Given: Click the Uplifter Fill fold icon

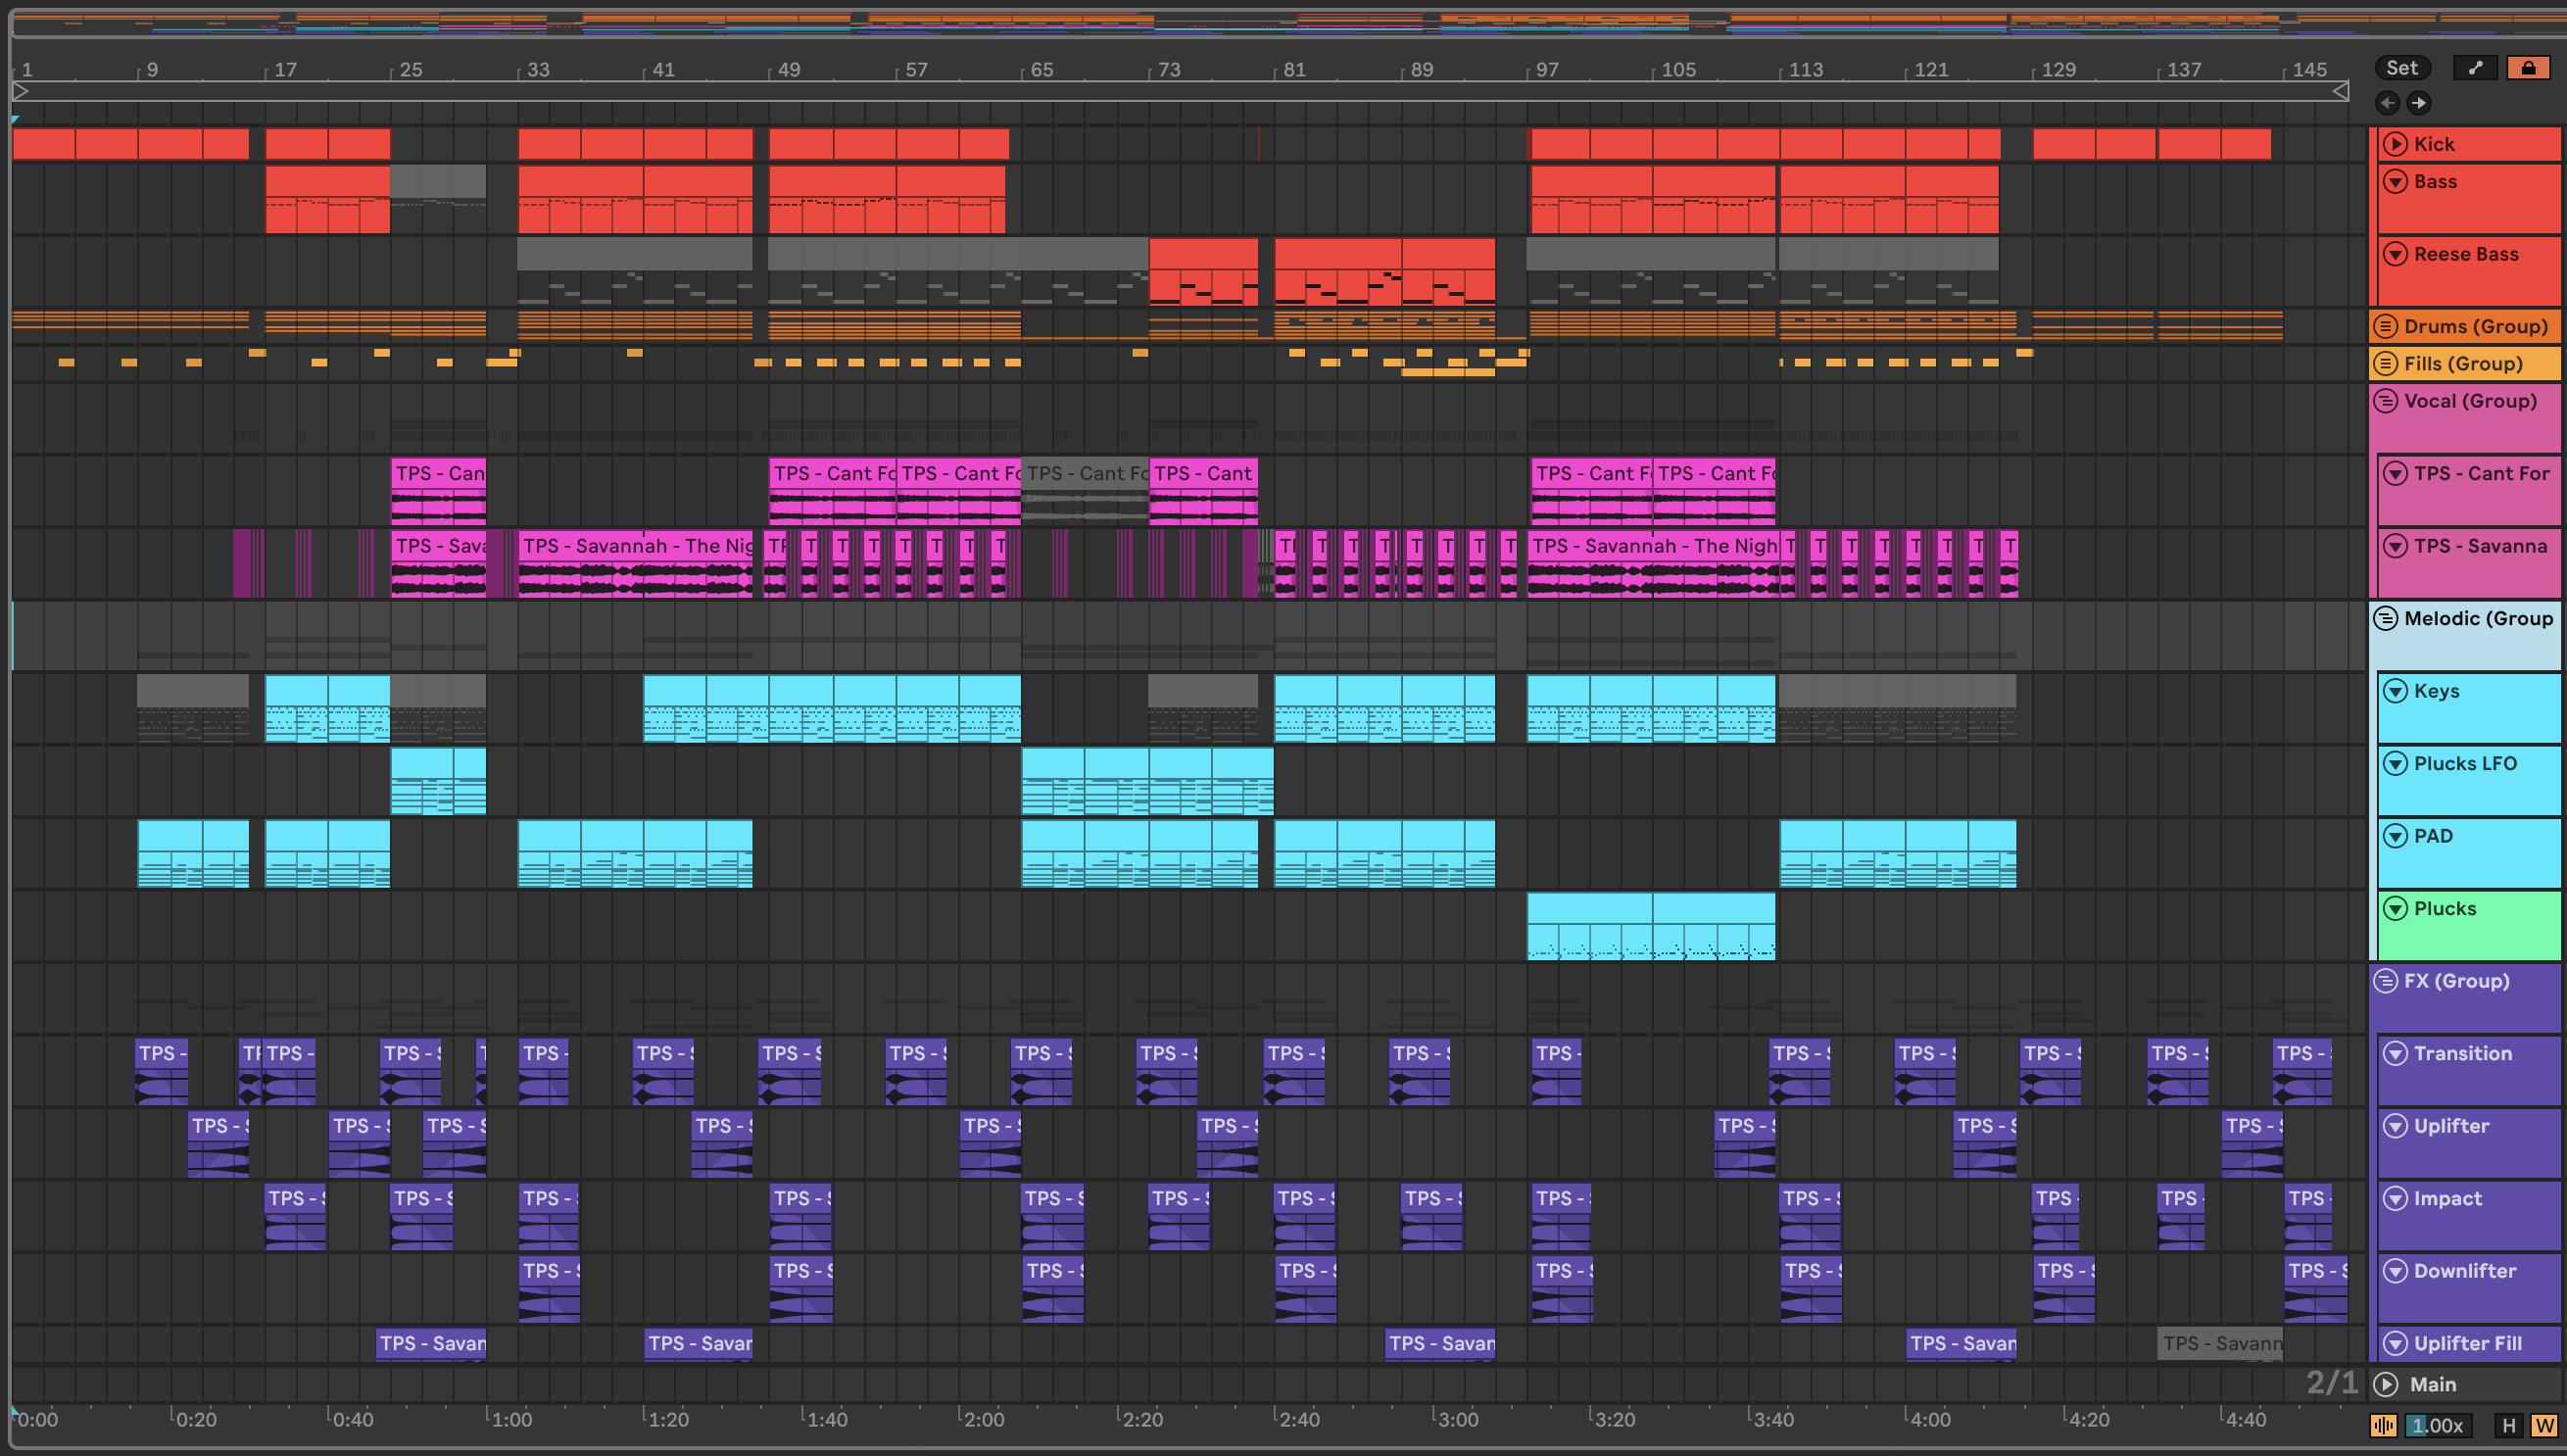Looking at the screenshot, I should click(2395, 1343).
